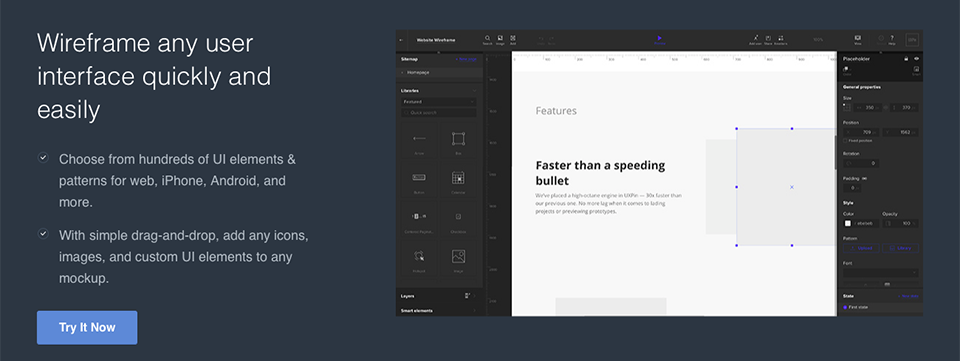Click the Smart icon in properties panel
The height and width of the screenshot is (361, 960).
(916, 70)
